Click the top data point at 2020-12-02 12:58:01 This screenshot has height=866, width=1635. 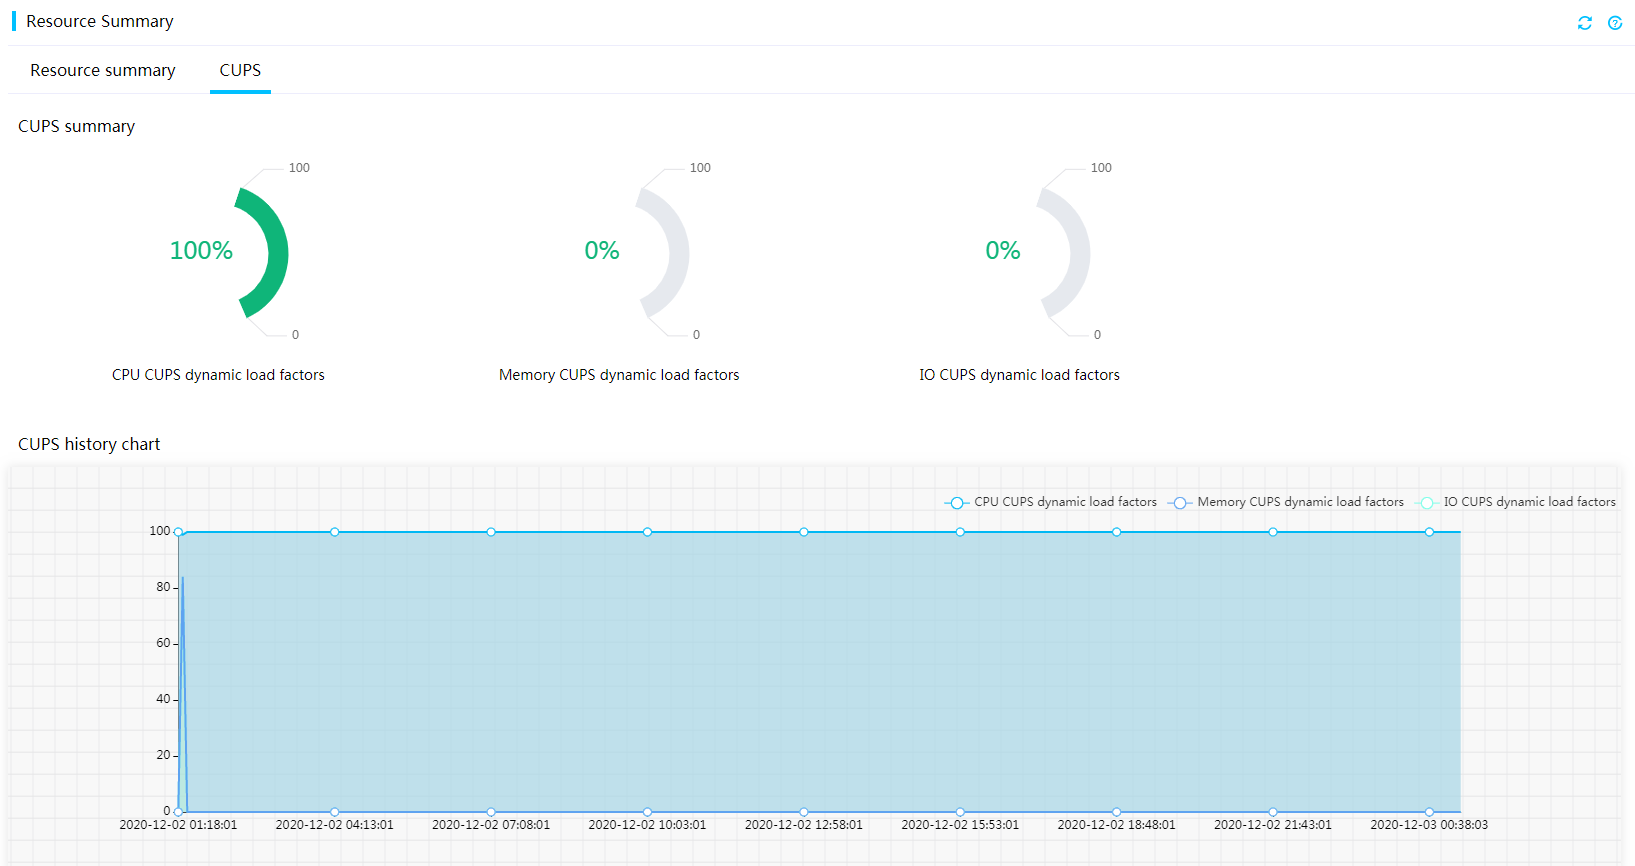coord(804,532)
